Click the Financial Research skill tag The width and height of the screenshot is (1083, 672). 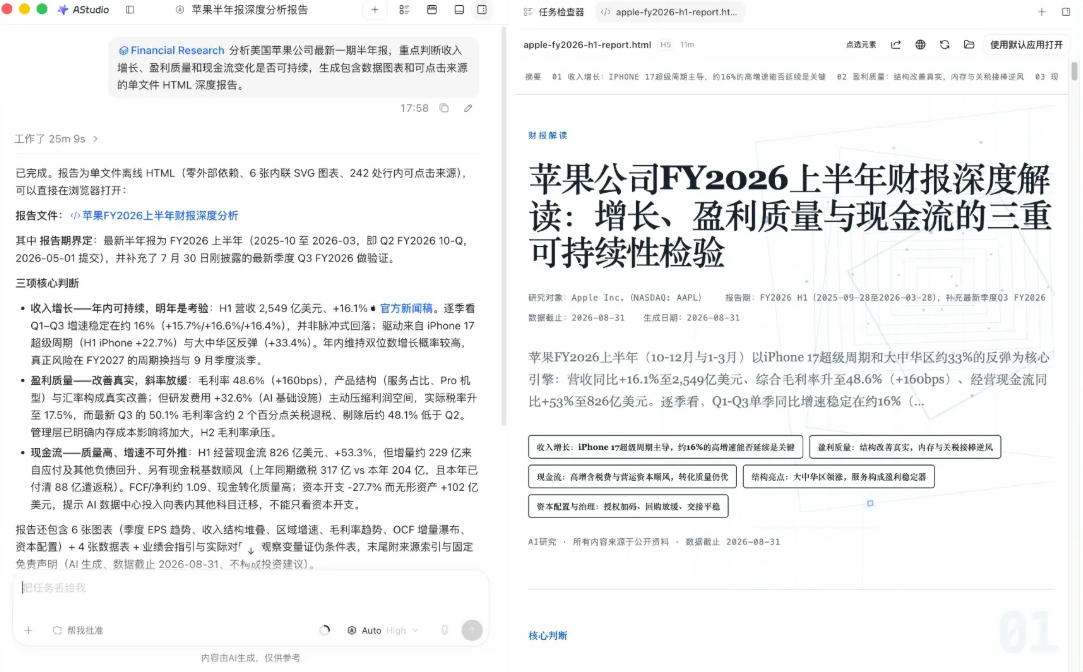[171, 50]
